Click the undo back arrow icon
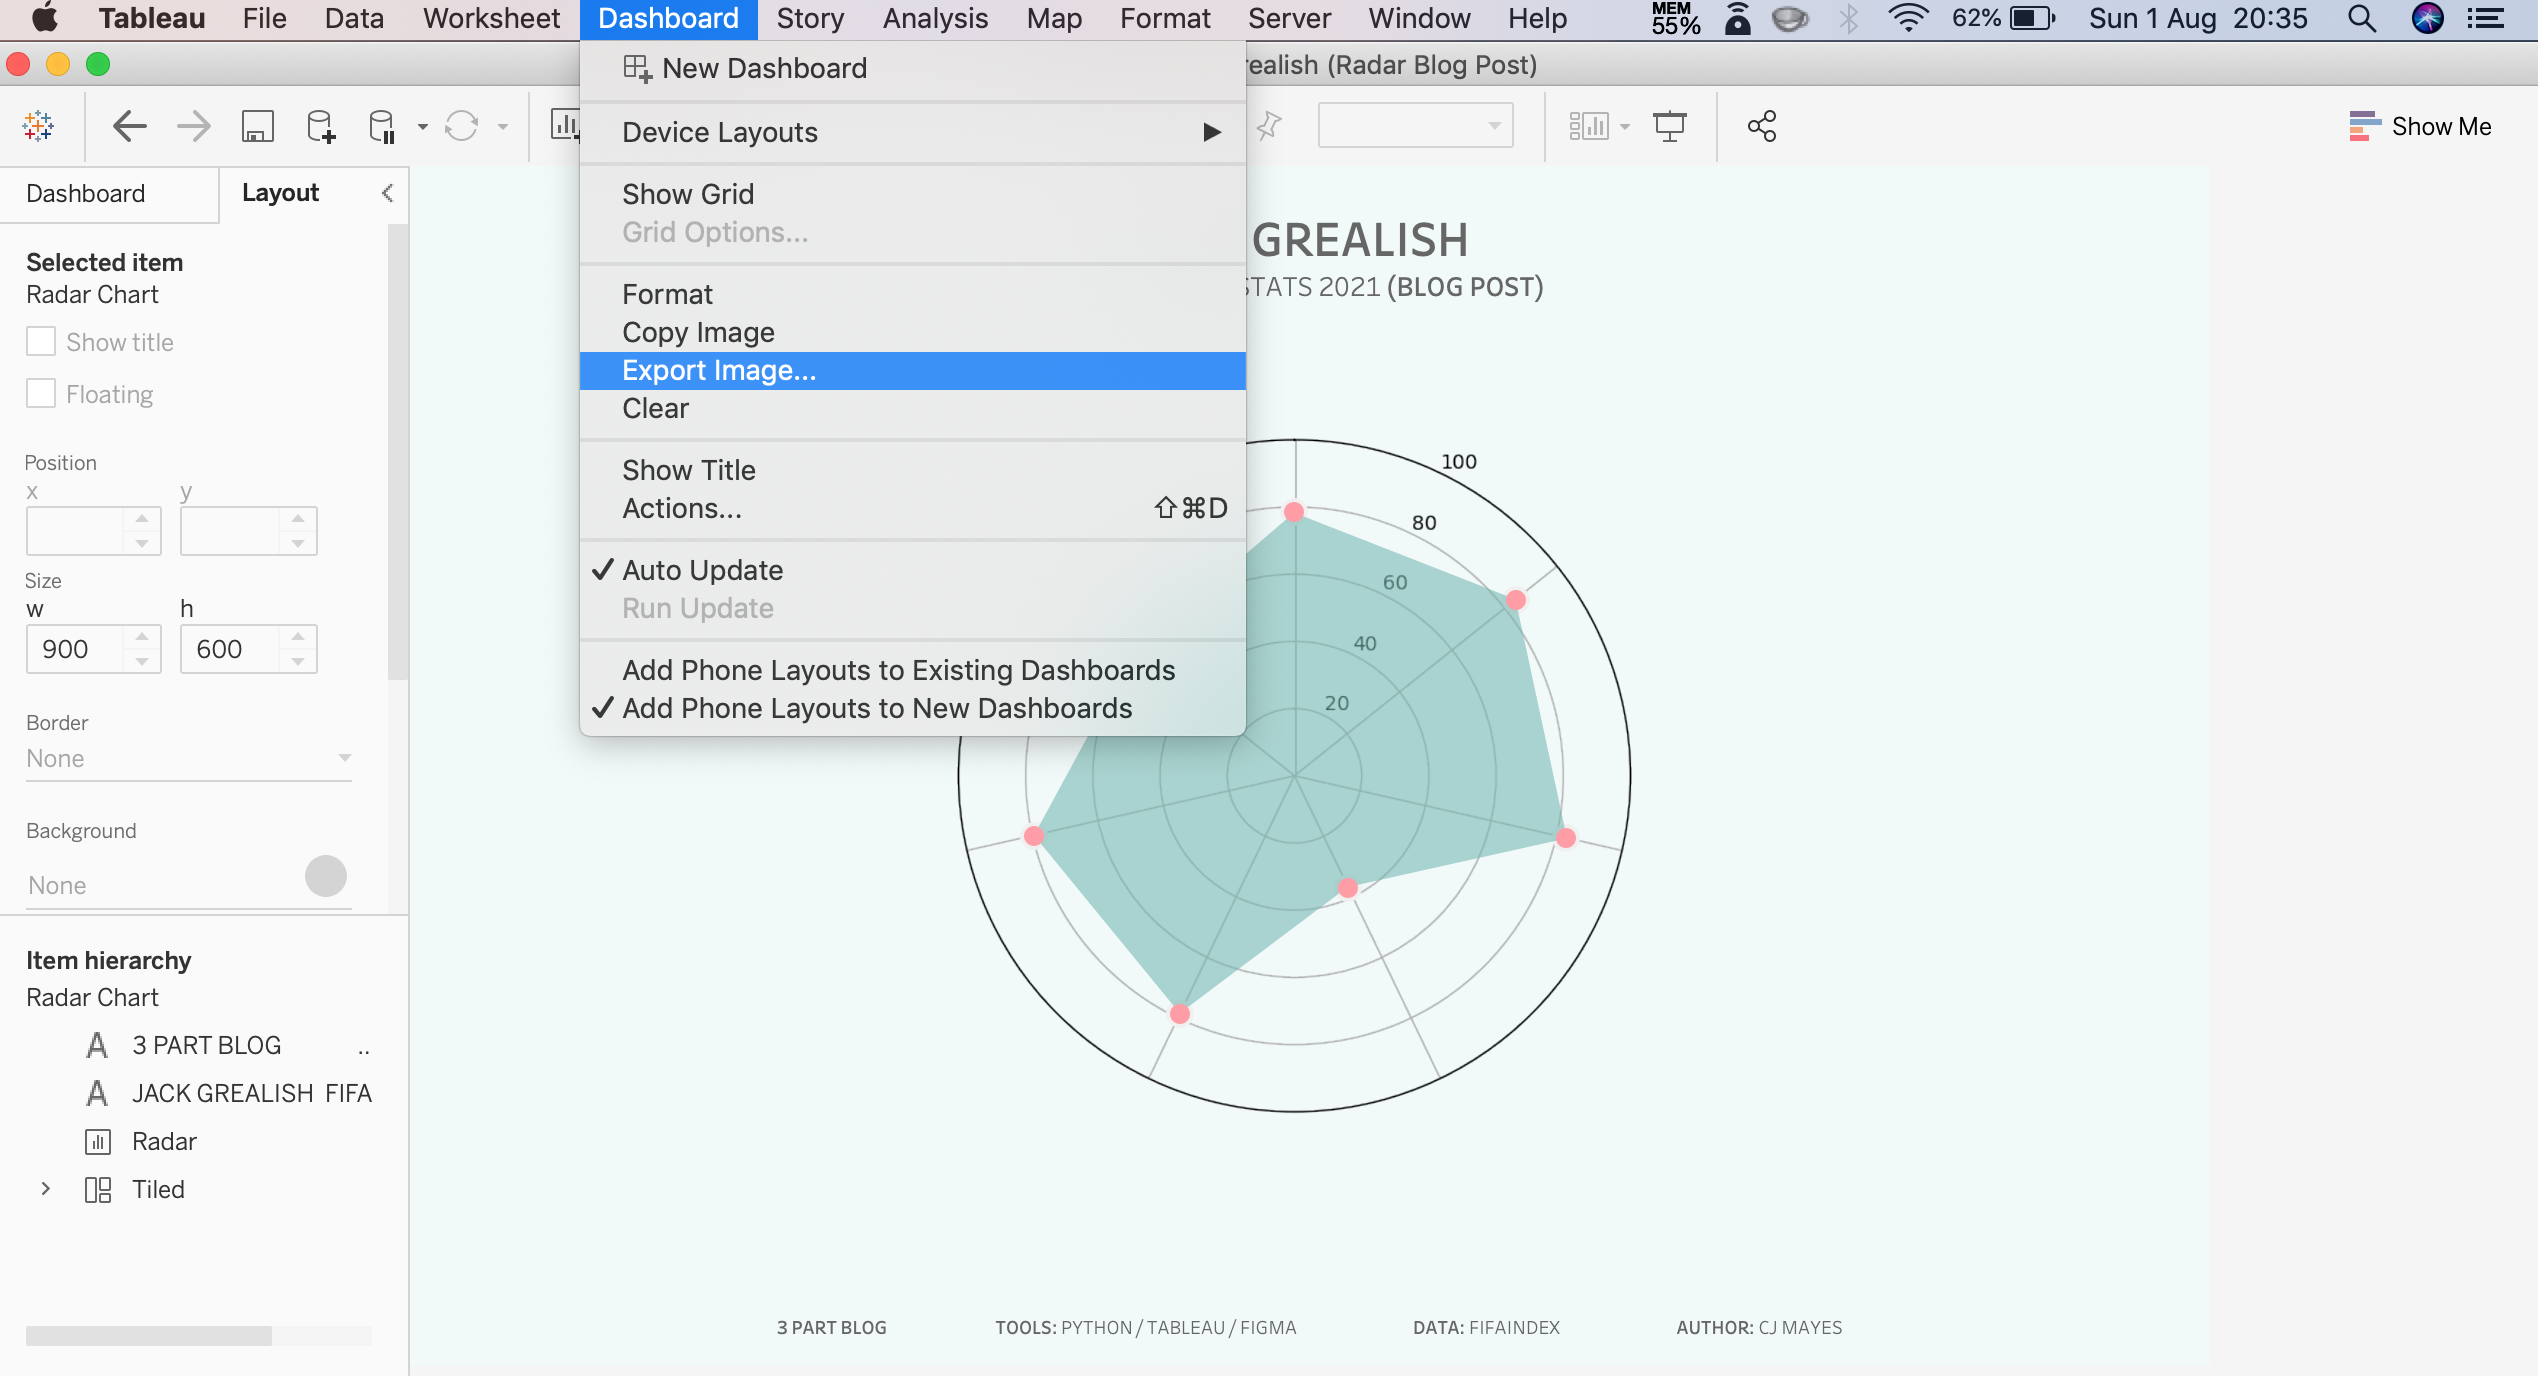The height and width of the screenshot is (1376, 2538). click(129, 126)
